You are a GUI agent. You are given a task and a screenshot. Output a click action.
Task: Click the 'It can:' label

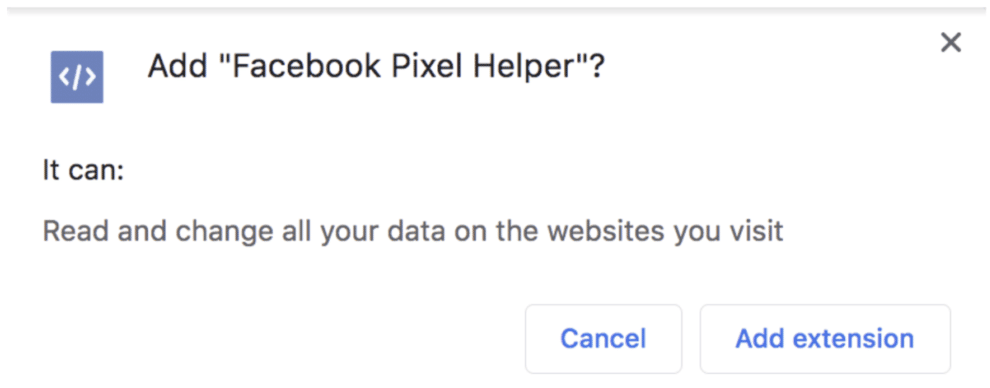83,170
